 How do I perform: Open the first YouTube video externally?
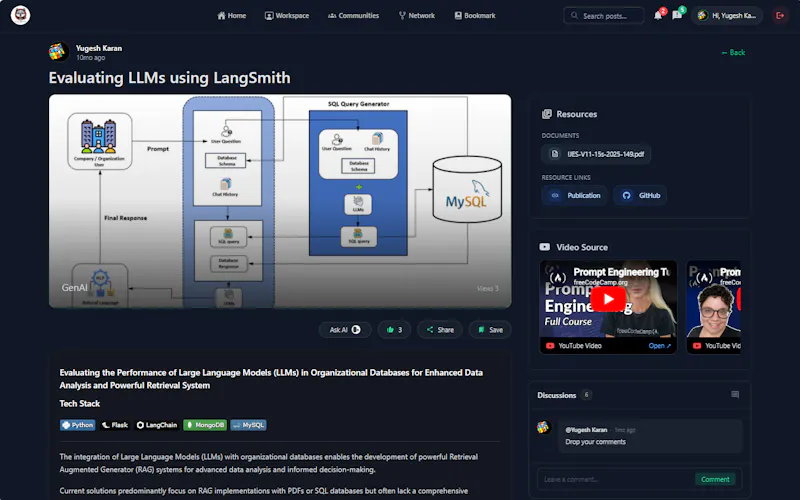click(x=659, y=346)
